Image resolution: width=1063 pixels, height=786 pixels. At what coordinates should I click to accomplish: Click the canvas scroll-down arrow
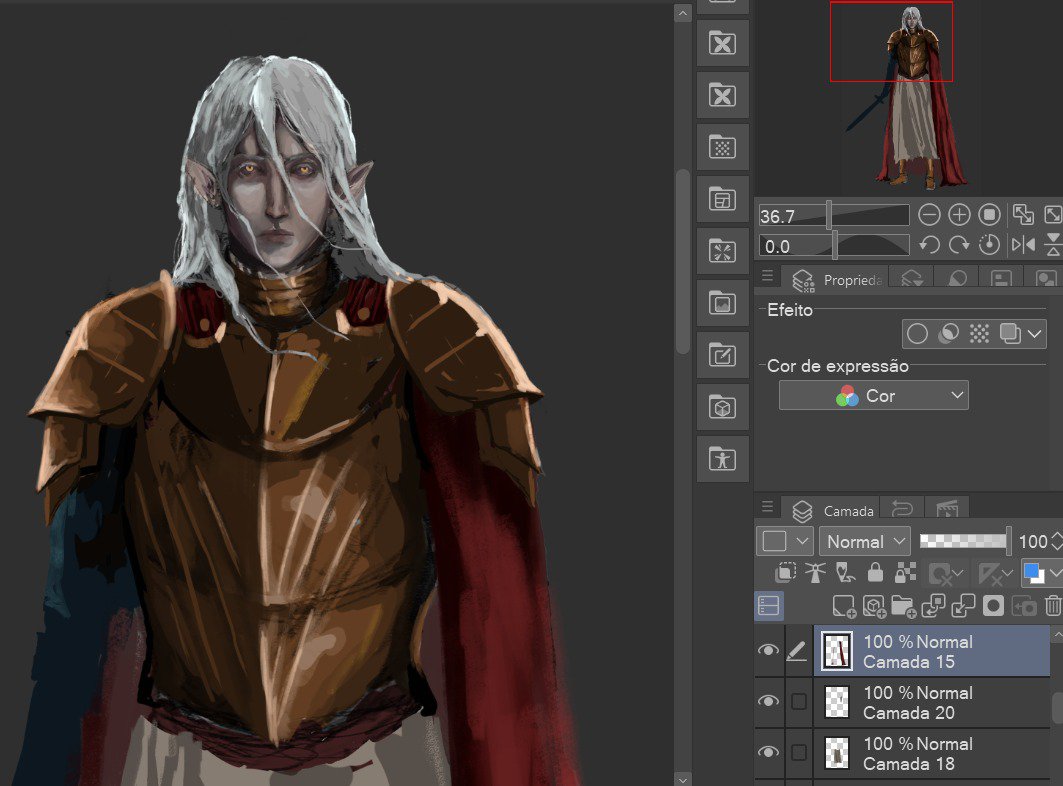coord(683,779)
